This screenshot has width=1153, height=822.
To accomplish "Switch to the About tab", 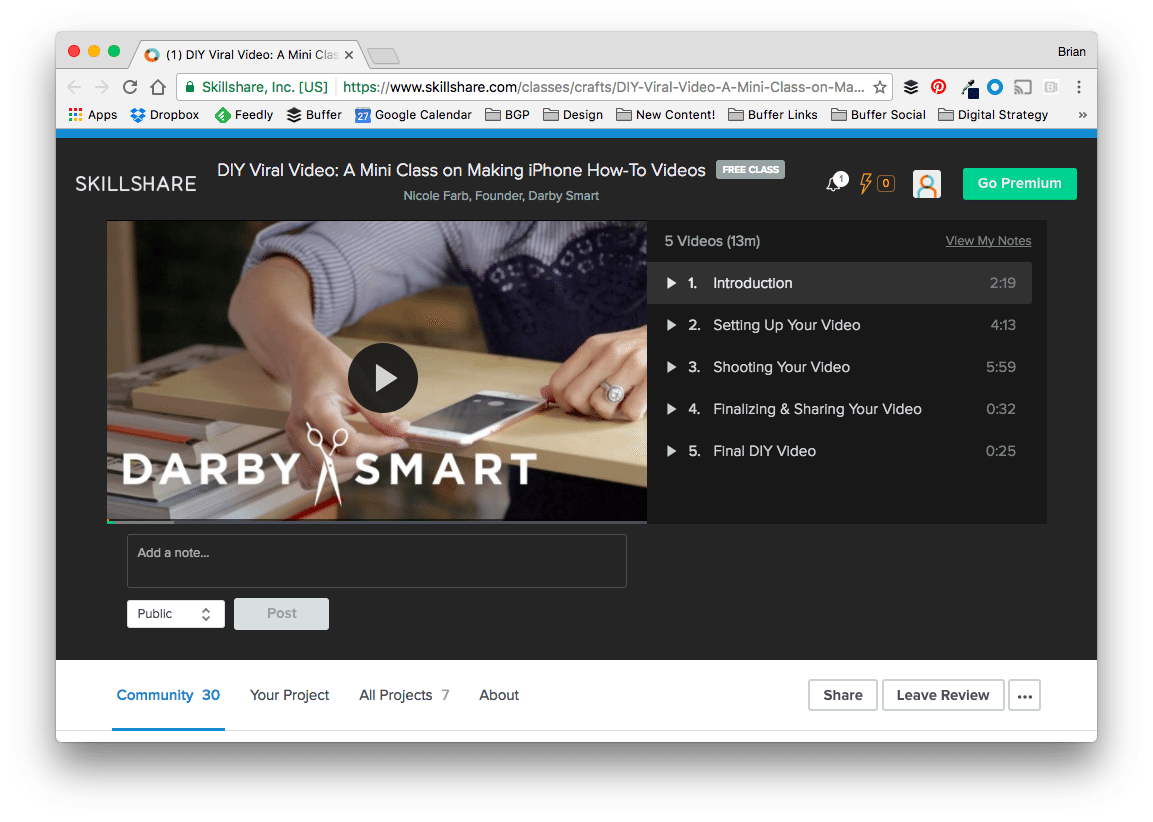I will (499, 695).
